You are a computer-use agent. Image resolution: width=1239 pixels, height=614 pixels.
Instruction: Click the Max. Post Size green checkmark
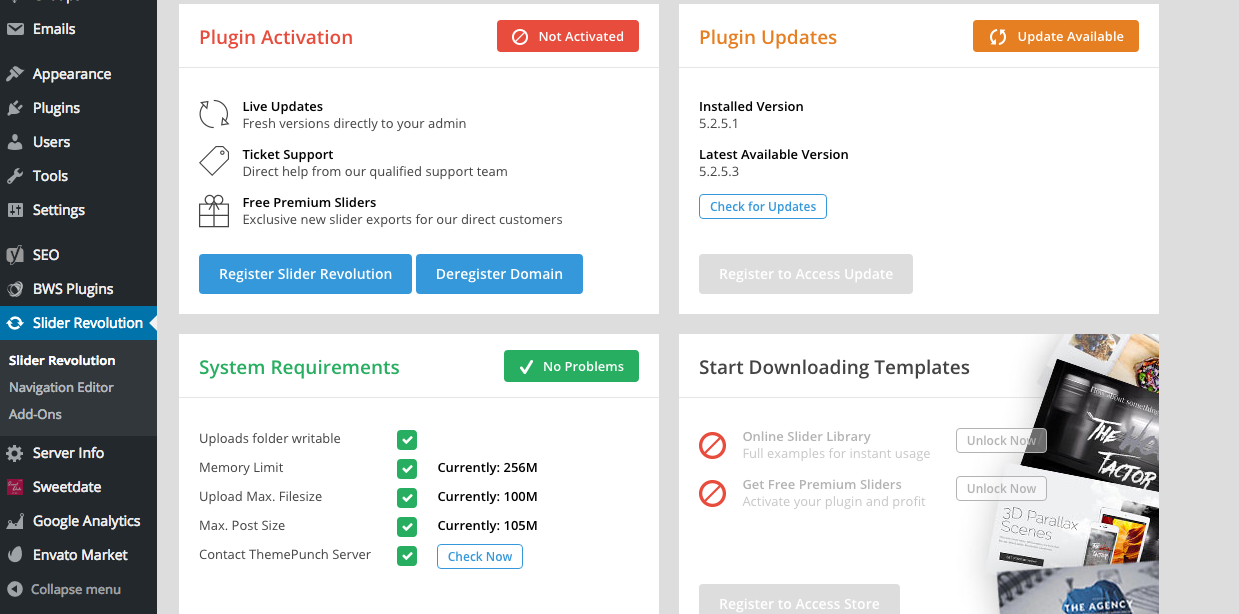(407, 527)
